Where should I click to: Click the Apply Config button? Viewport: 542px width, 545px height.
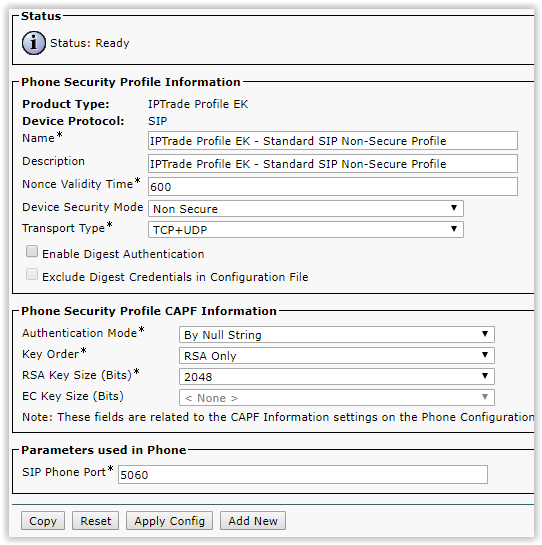point(169,520)
